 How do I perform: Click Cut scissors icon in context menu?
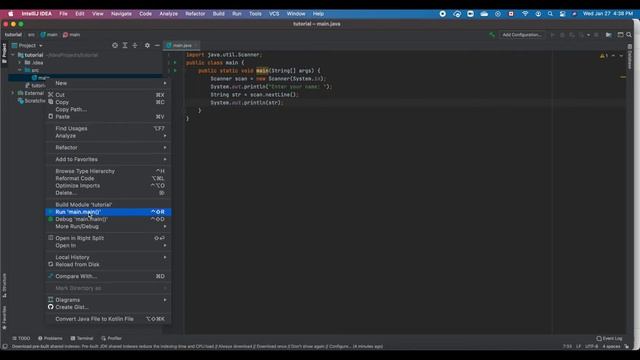(x=51, y=95)
